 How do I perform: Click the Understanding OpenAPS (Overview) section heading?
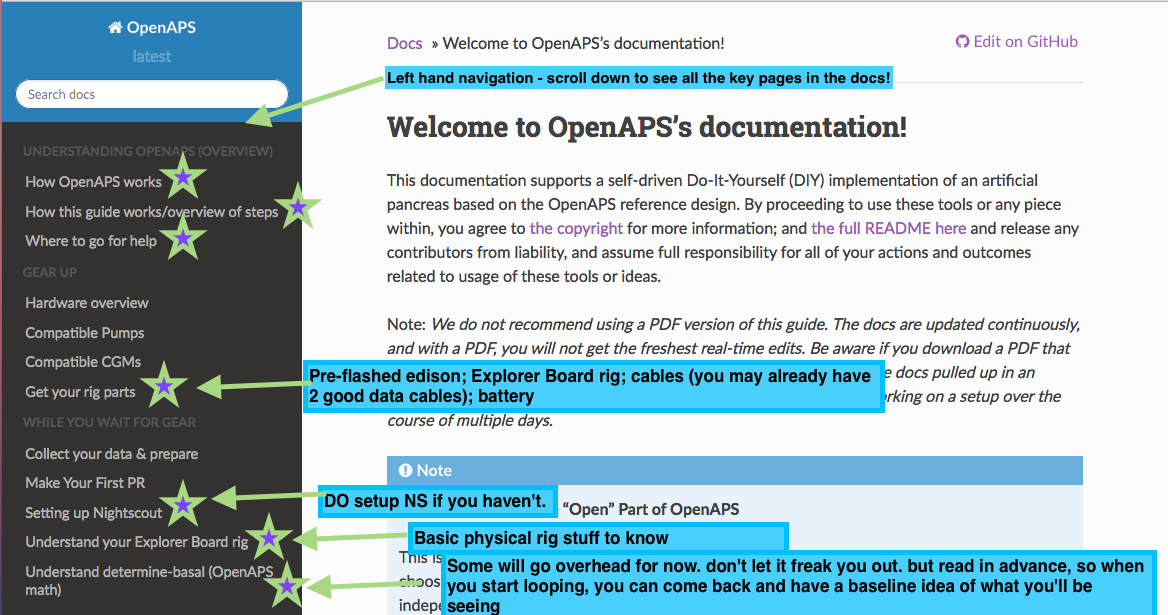pyautogui.click(x=147, y=151)
